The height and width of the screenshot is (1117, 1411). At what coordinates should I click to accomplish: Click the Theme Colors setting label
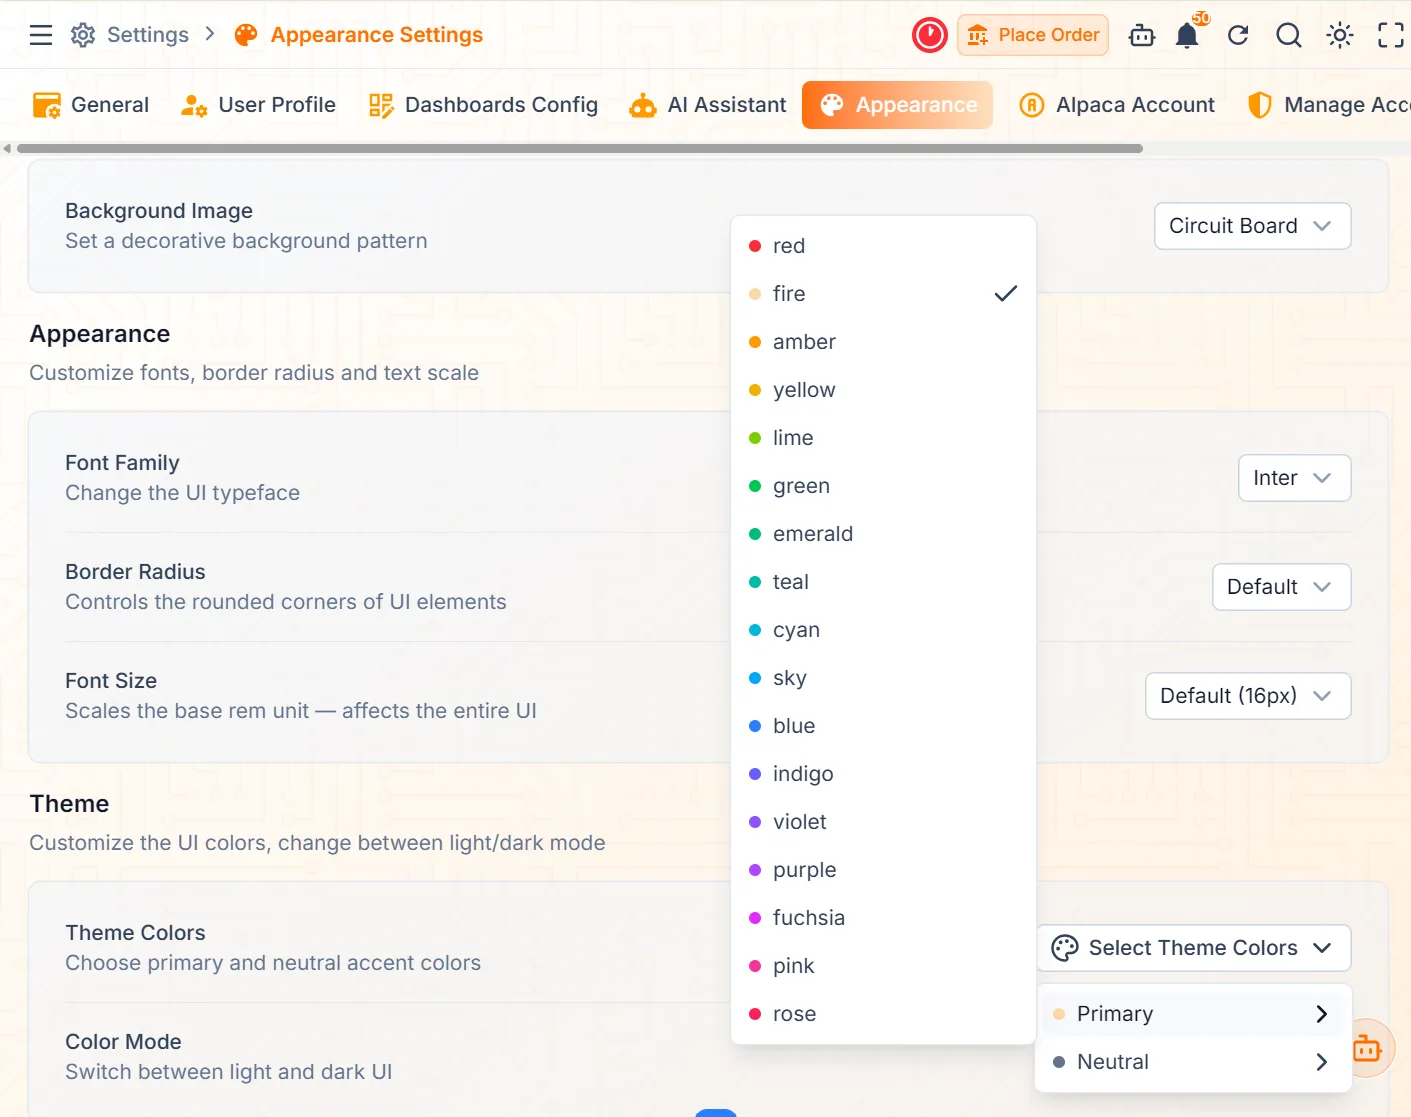[135, 933]
